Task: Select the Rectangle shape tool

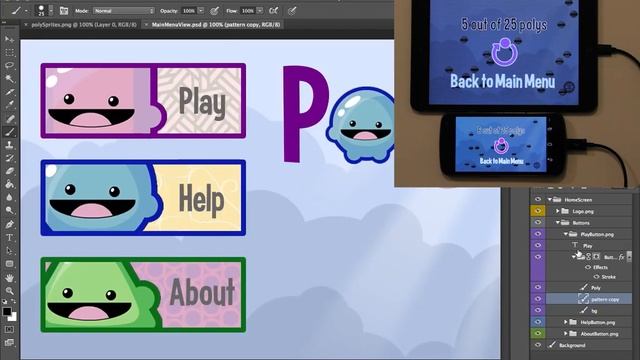Action: pyautogui.click(x=9, y=264)
